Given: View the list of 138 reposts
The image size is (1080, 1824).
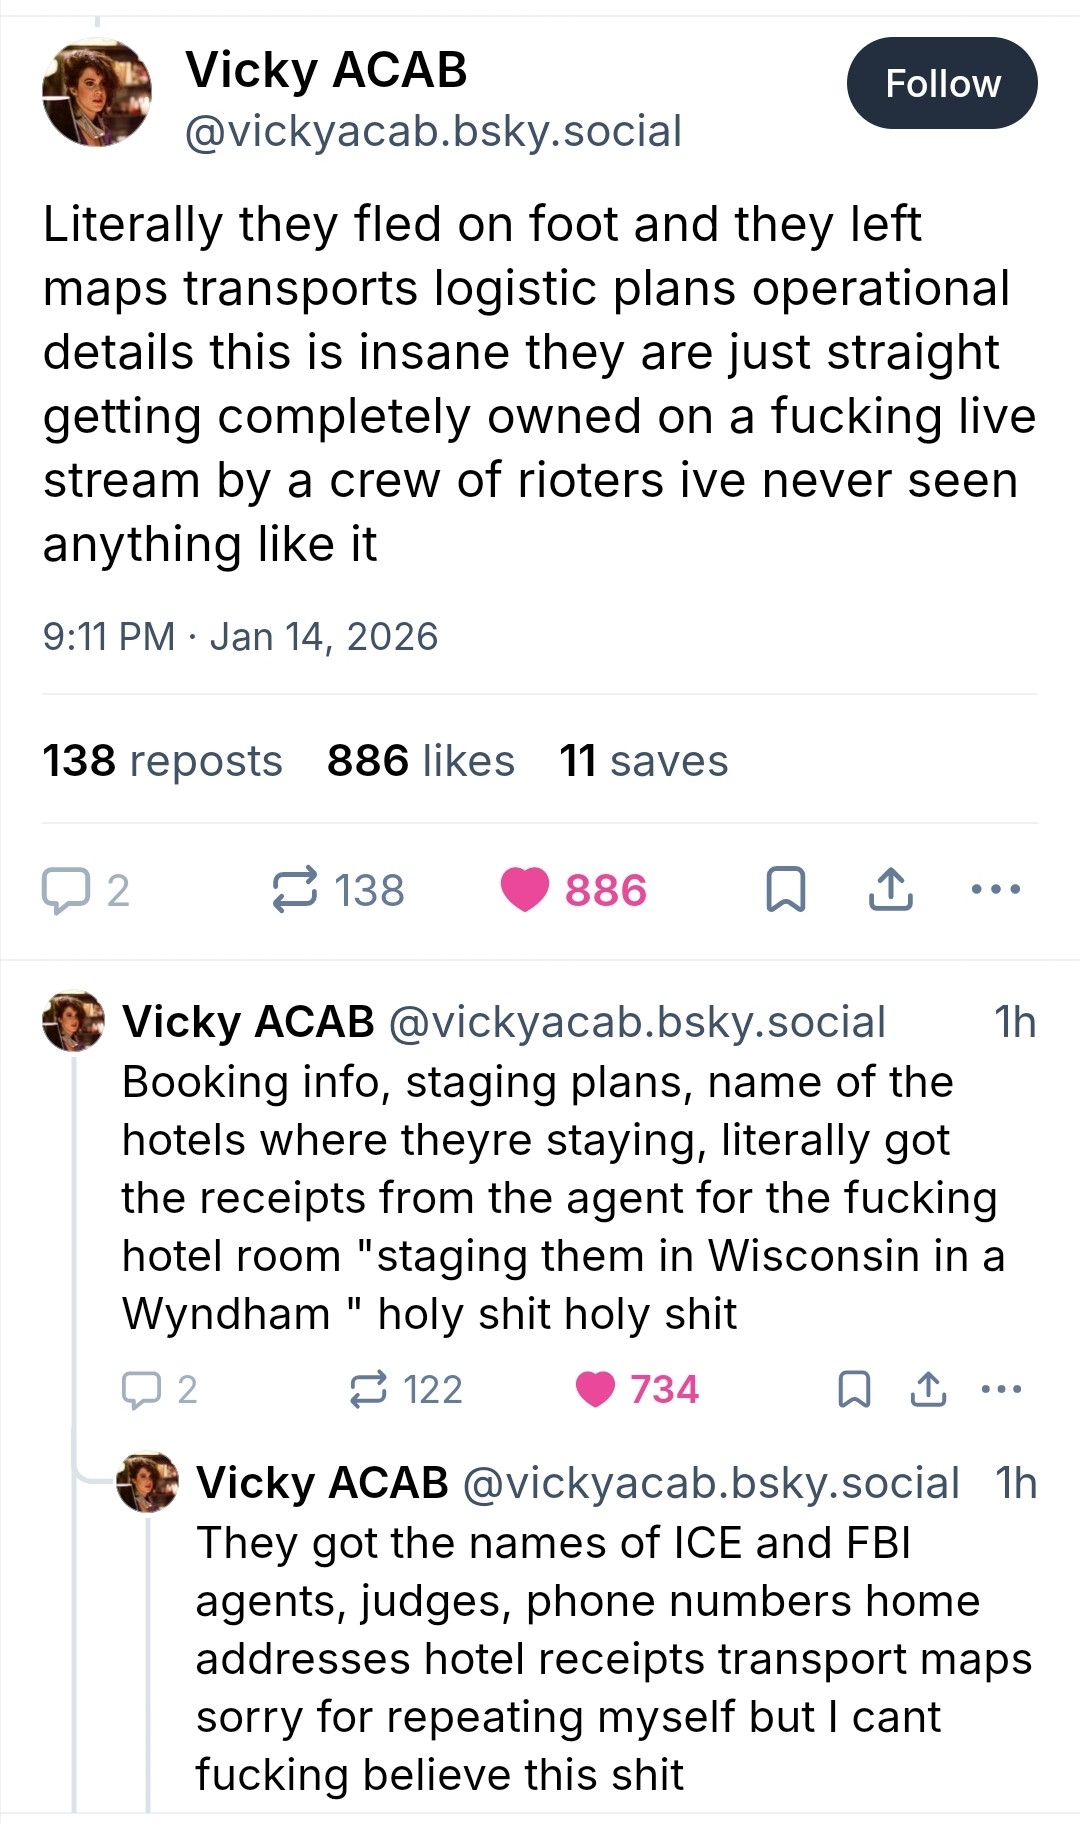Looking at the screenshot, I should (x=162, y=761).
